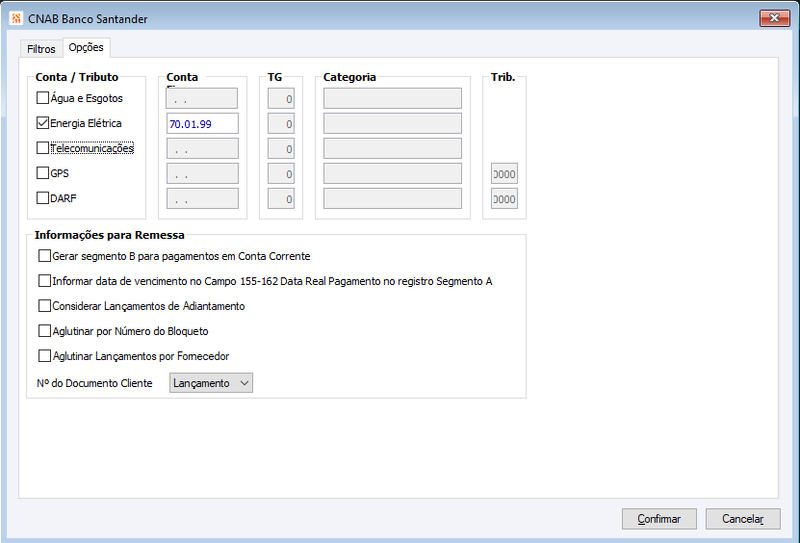
Task: Click the Categoria field for Água e Esgotos
Action: click(x=392, y=98)
